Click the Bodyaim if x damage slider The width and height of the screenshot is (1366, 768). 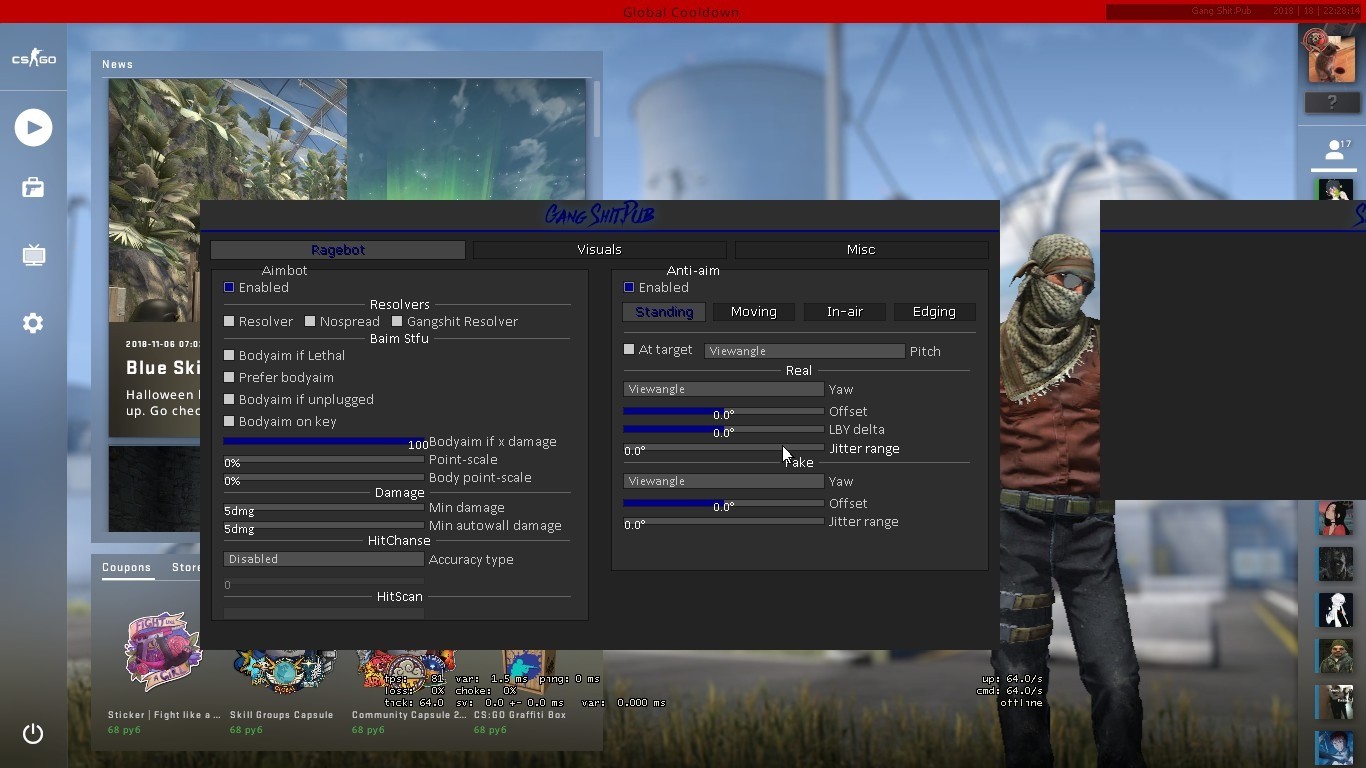(x=323, y=441)
